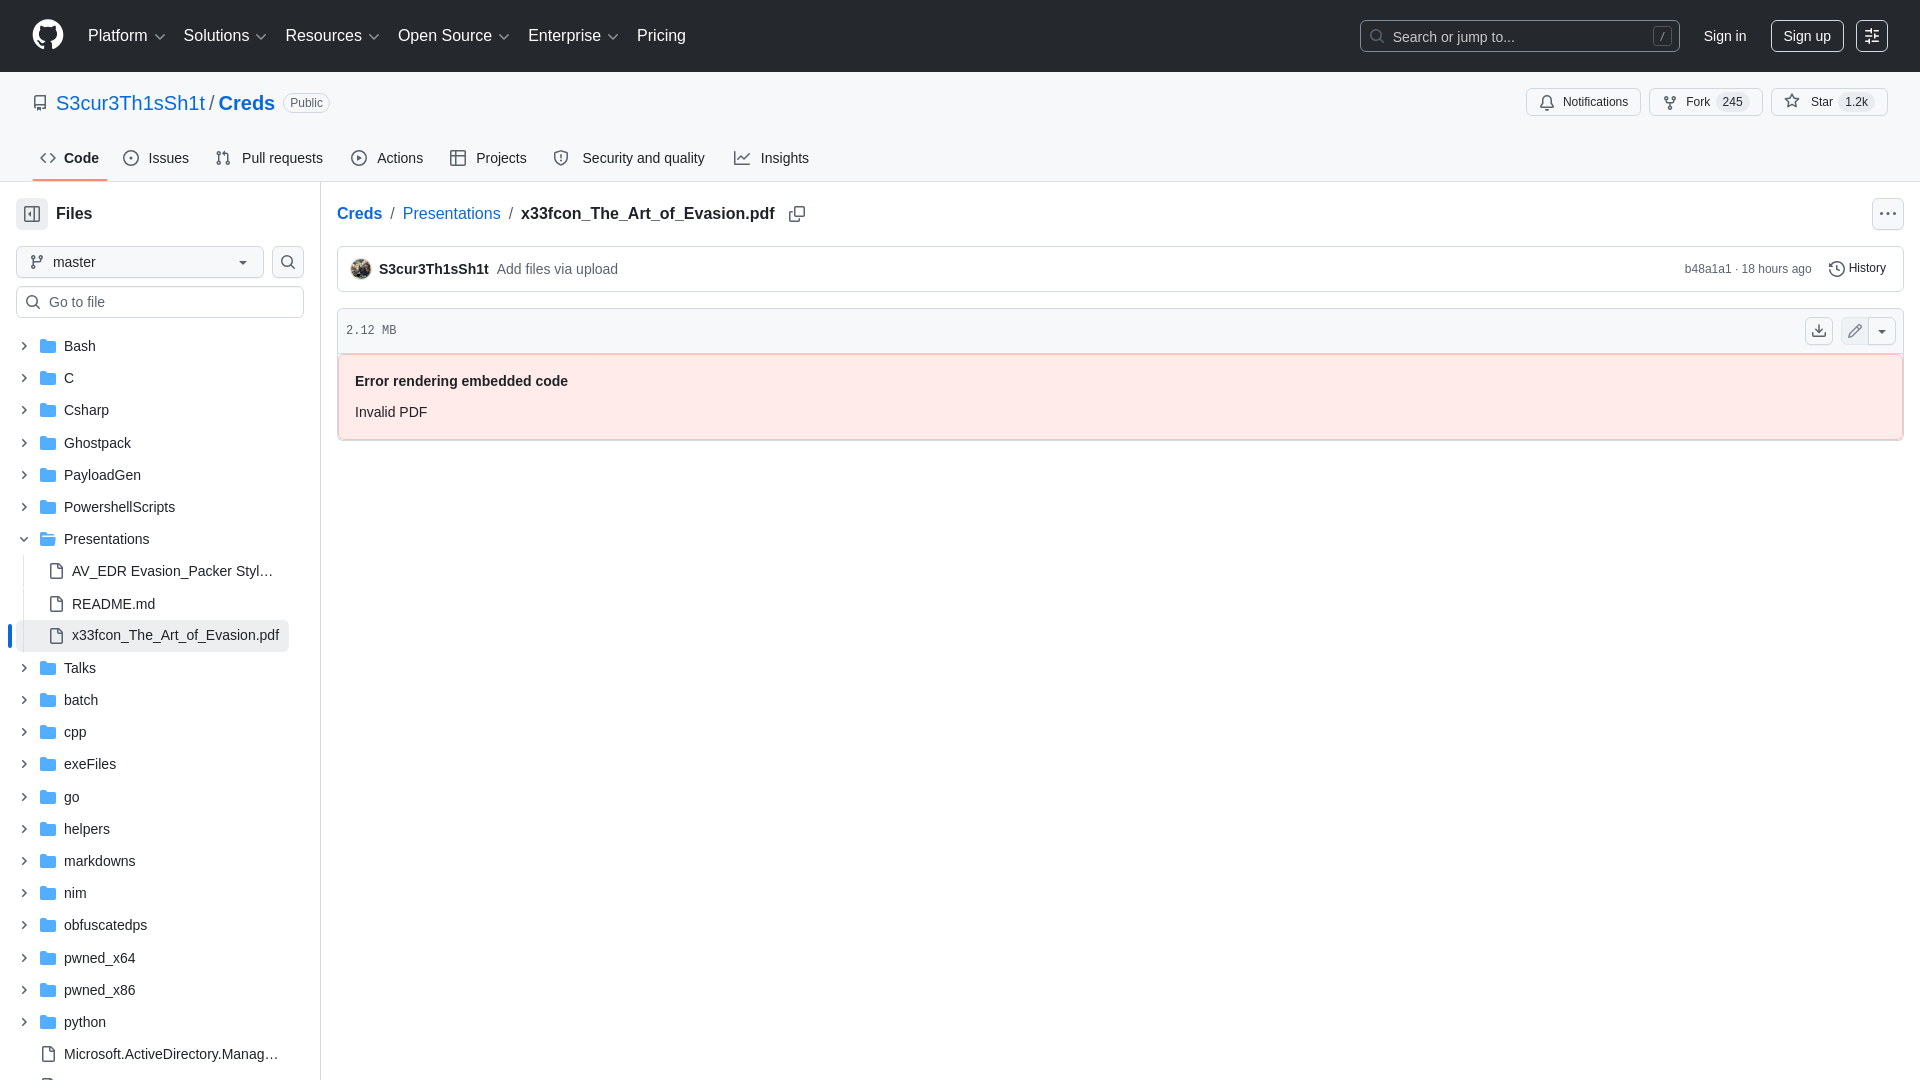Image resolution: width=1920 pixels, height=1080 pixels.
Task: Expand the C folder chevron
Action: click(x=24, y=378)
